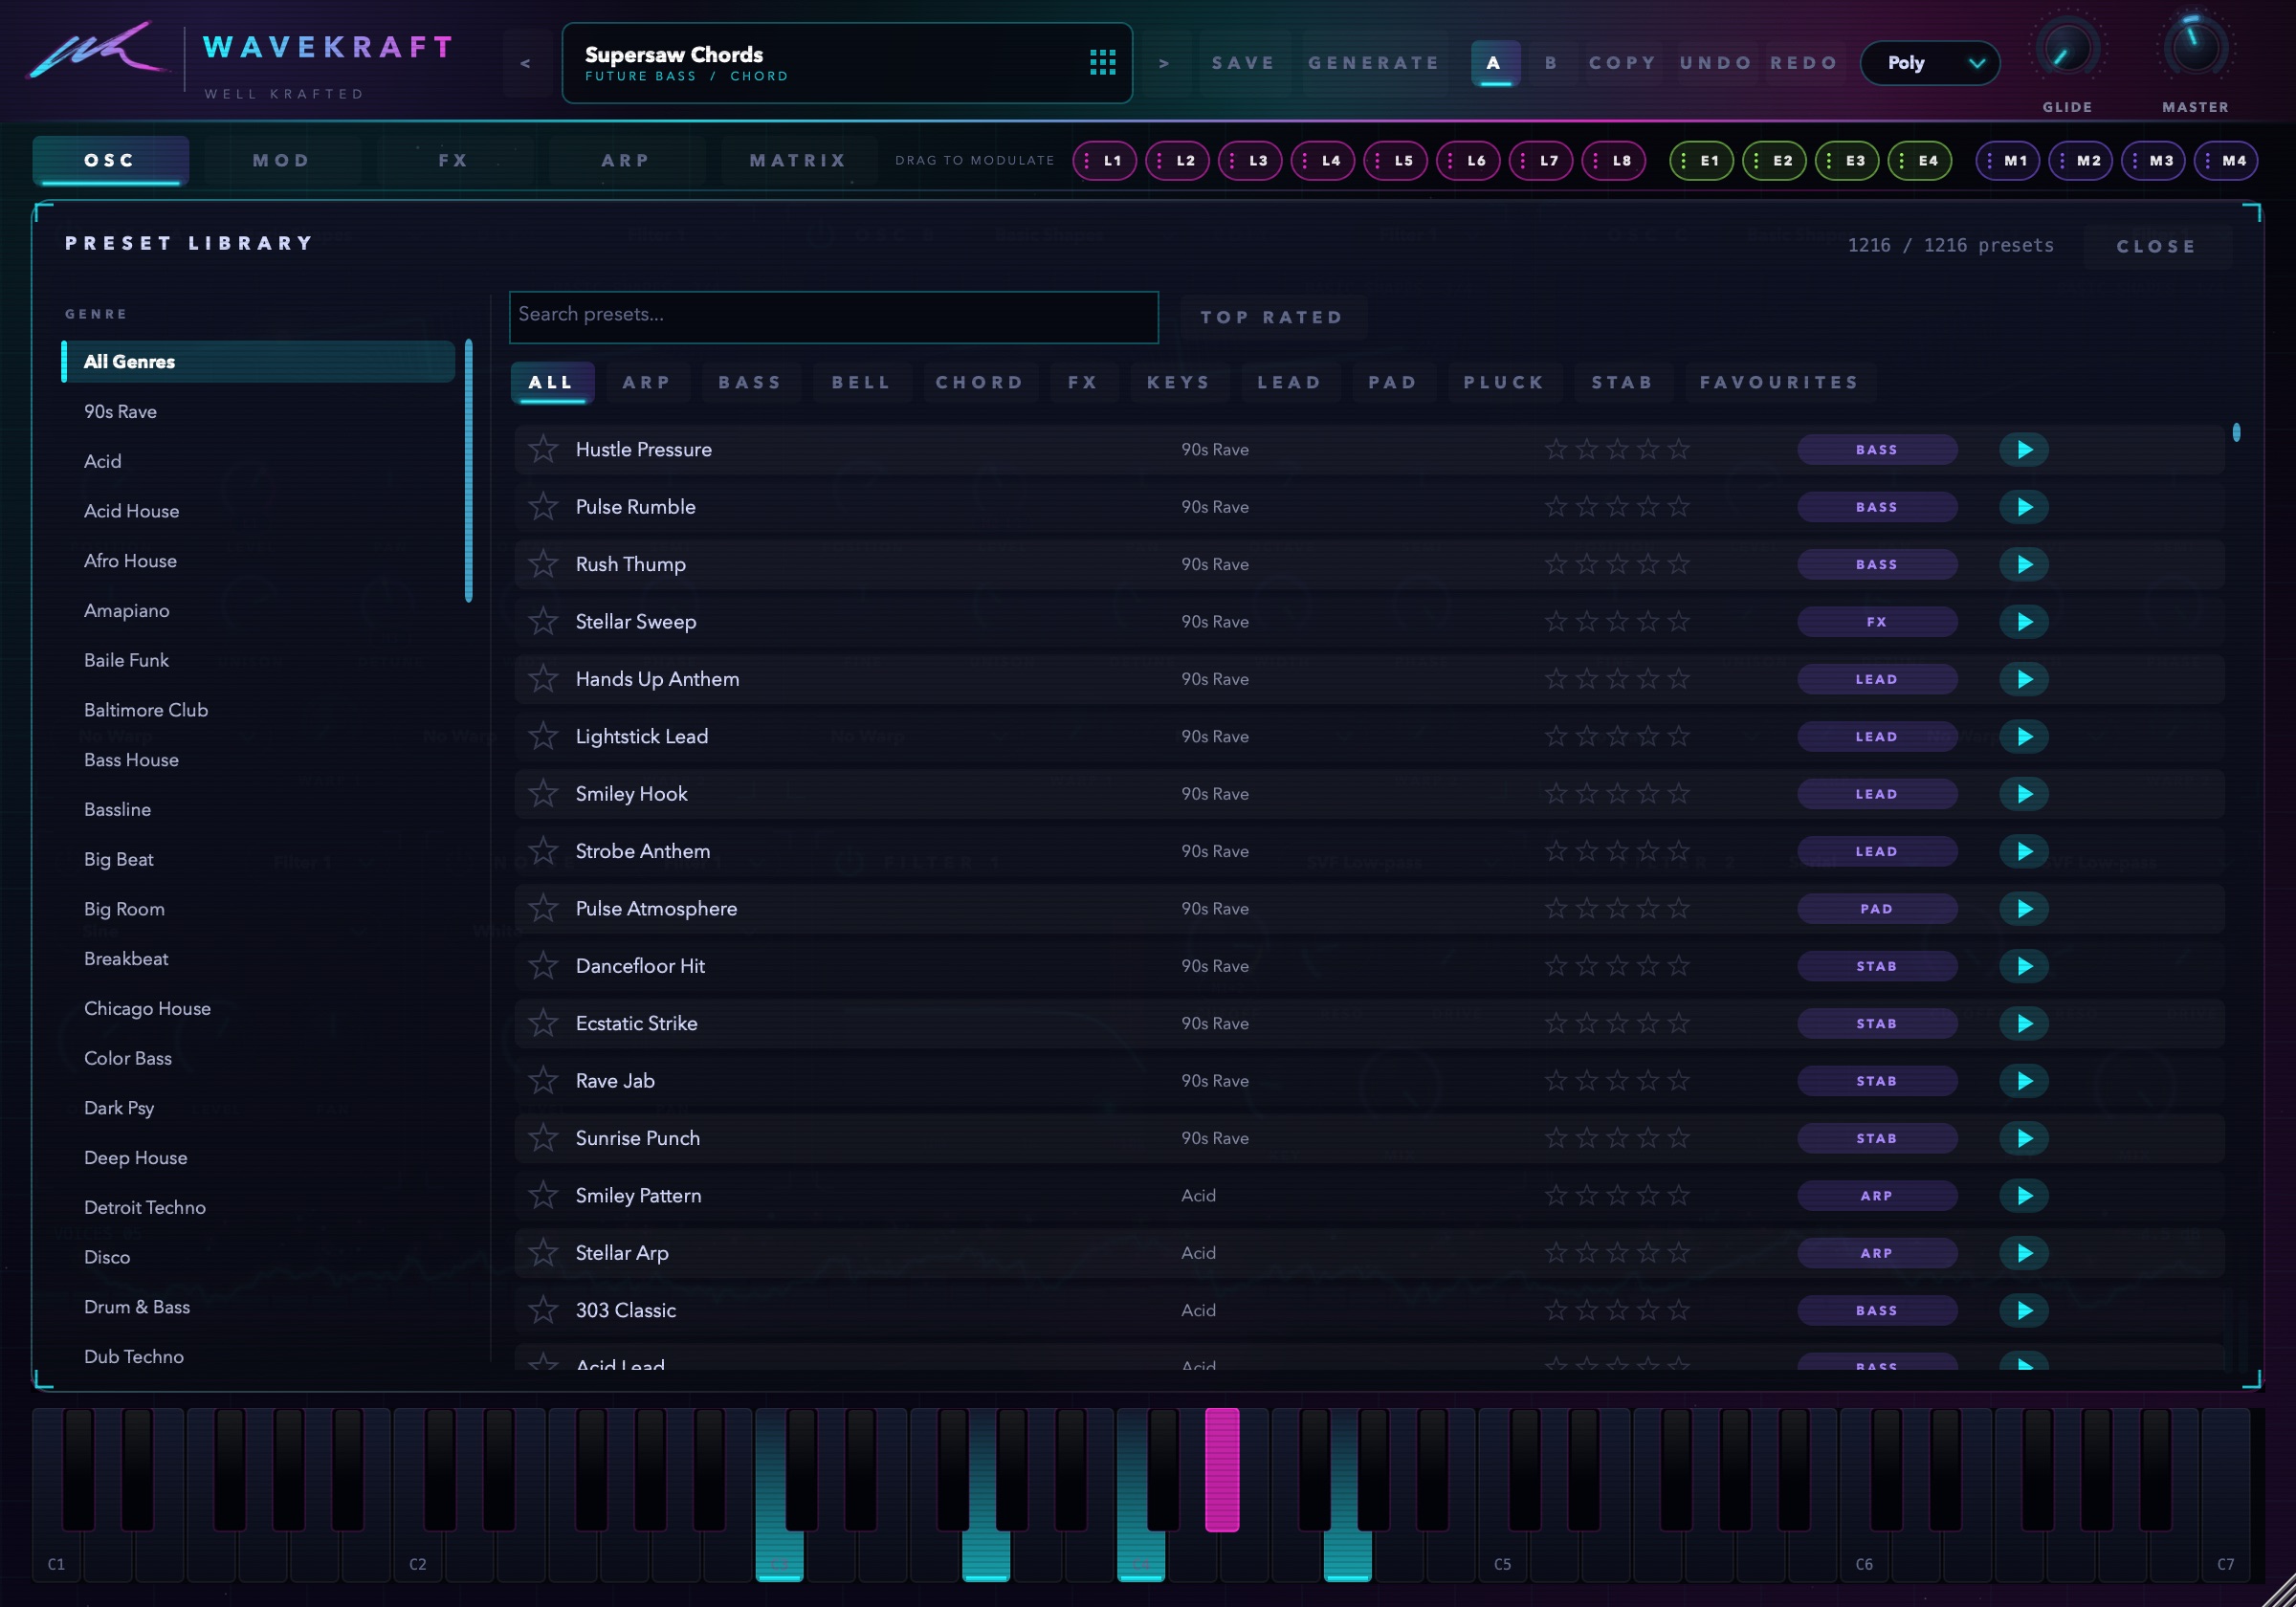This screenshot has width=2296, height=1607.
Task: Click the COPY button
Action: (1622, 63)
